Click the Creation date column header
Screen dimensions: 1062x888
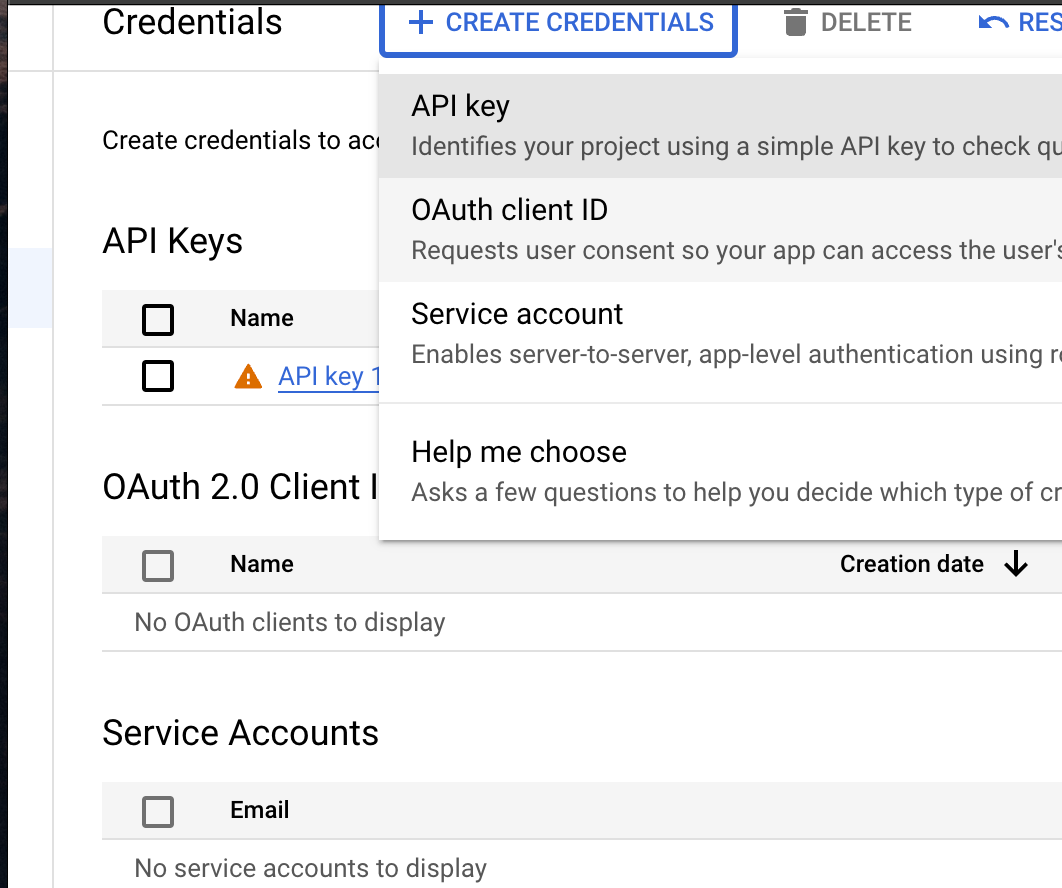coord(912,564)
